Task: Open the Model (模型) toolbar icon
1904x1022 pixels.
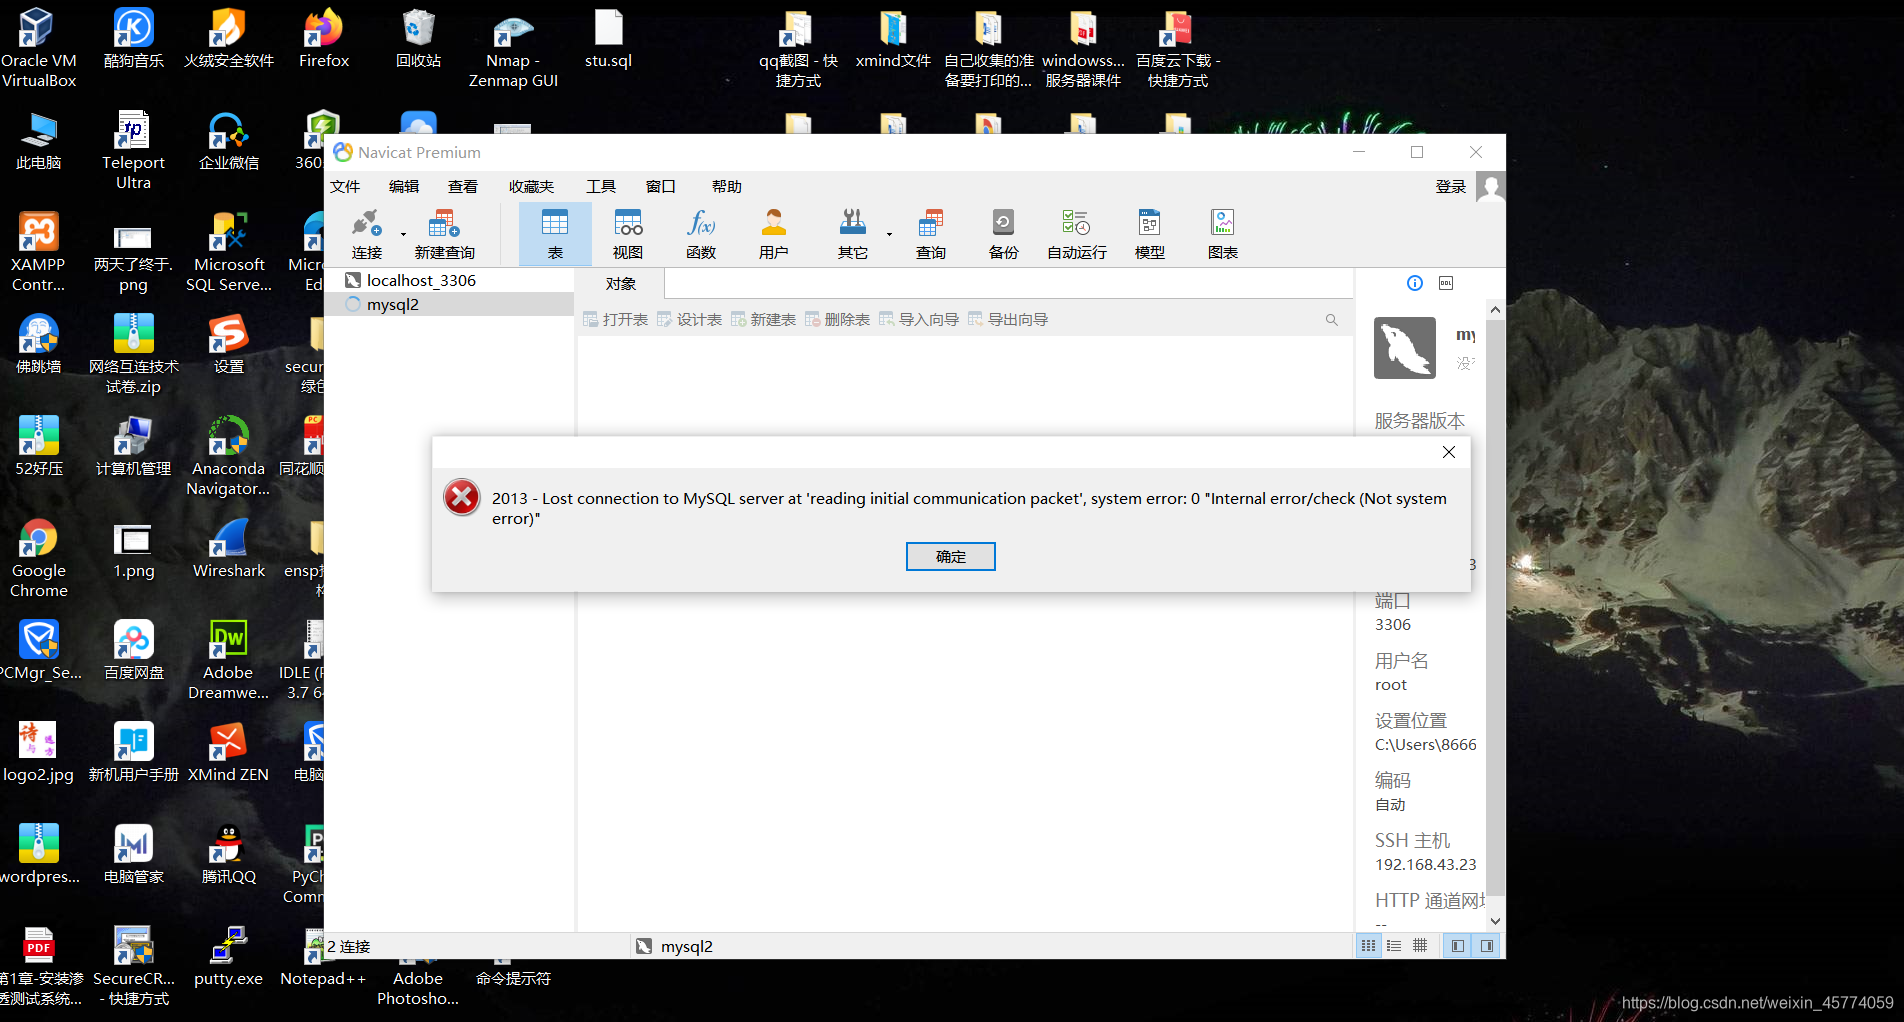Action: [1149, 234]
